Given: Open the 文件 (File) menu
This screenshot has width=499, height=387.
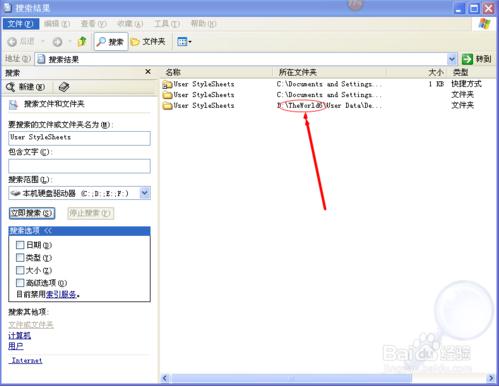Looking at the screenshot, I should pos(21,24).
